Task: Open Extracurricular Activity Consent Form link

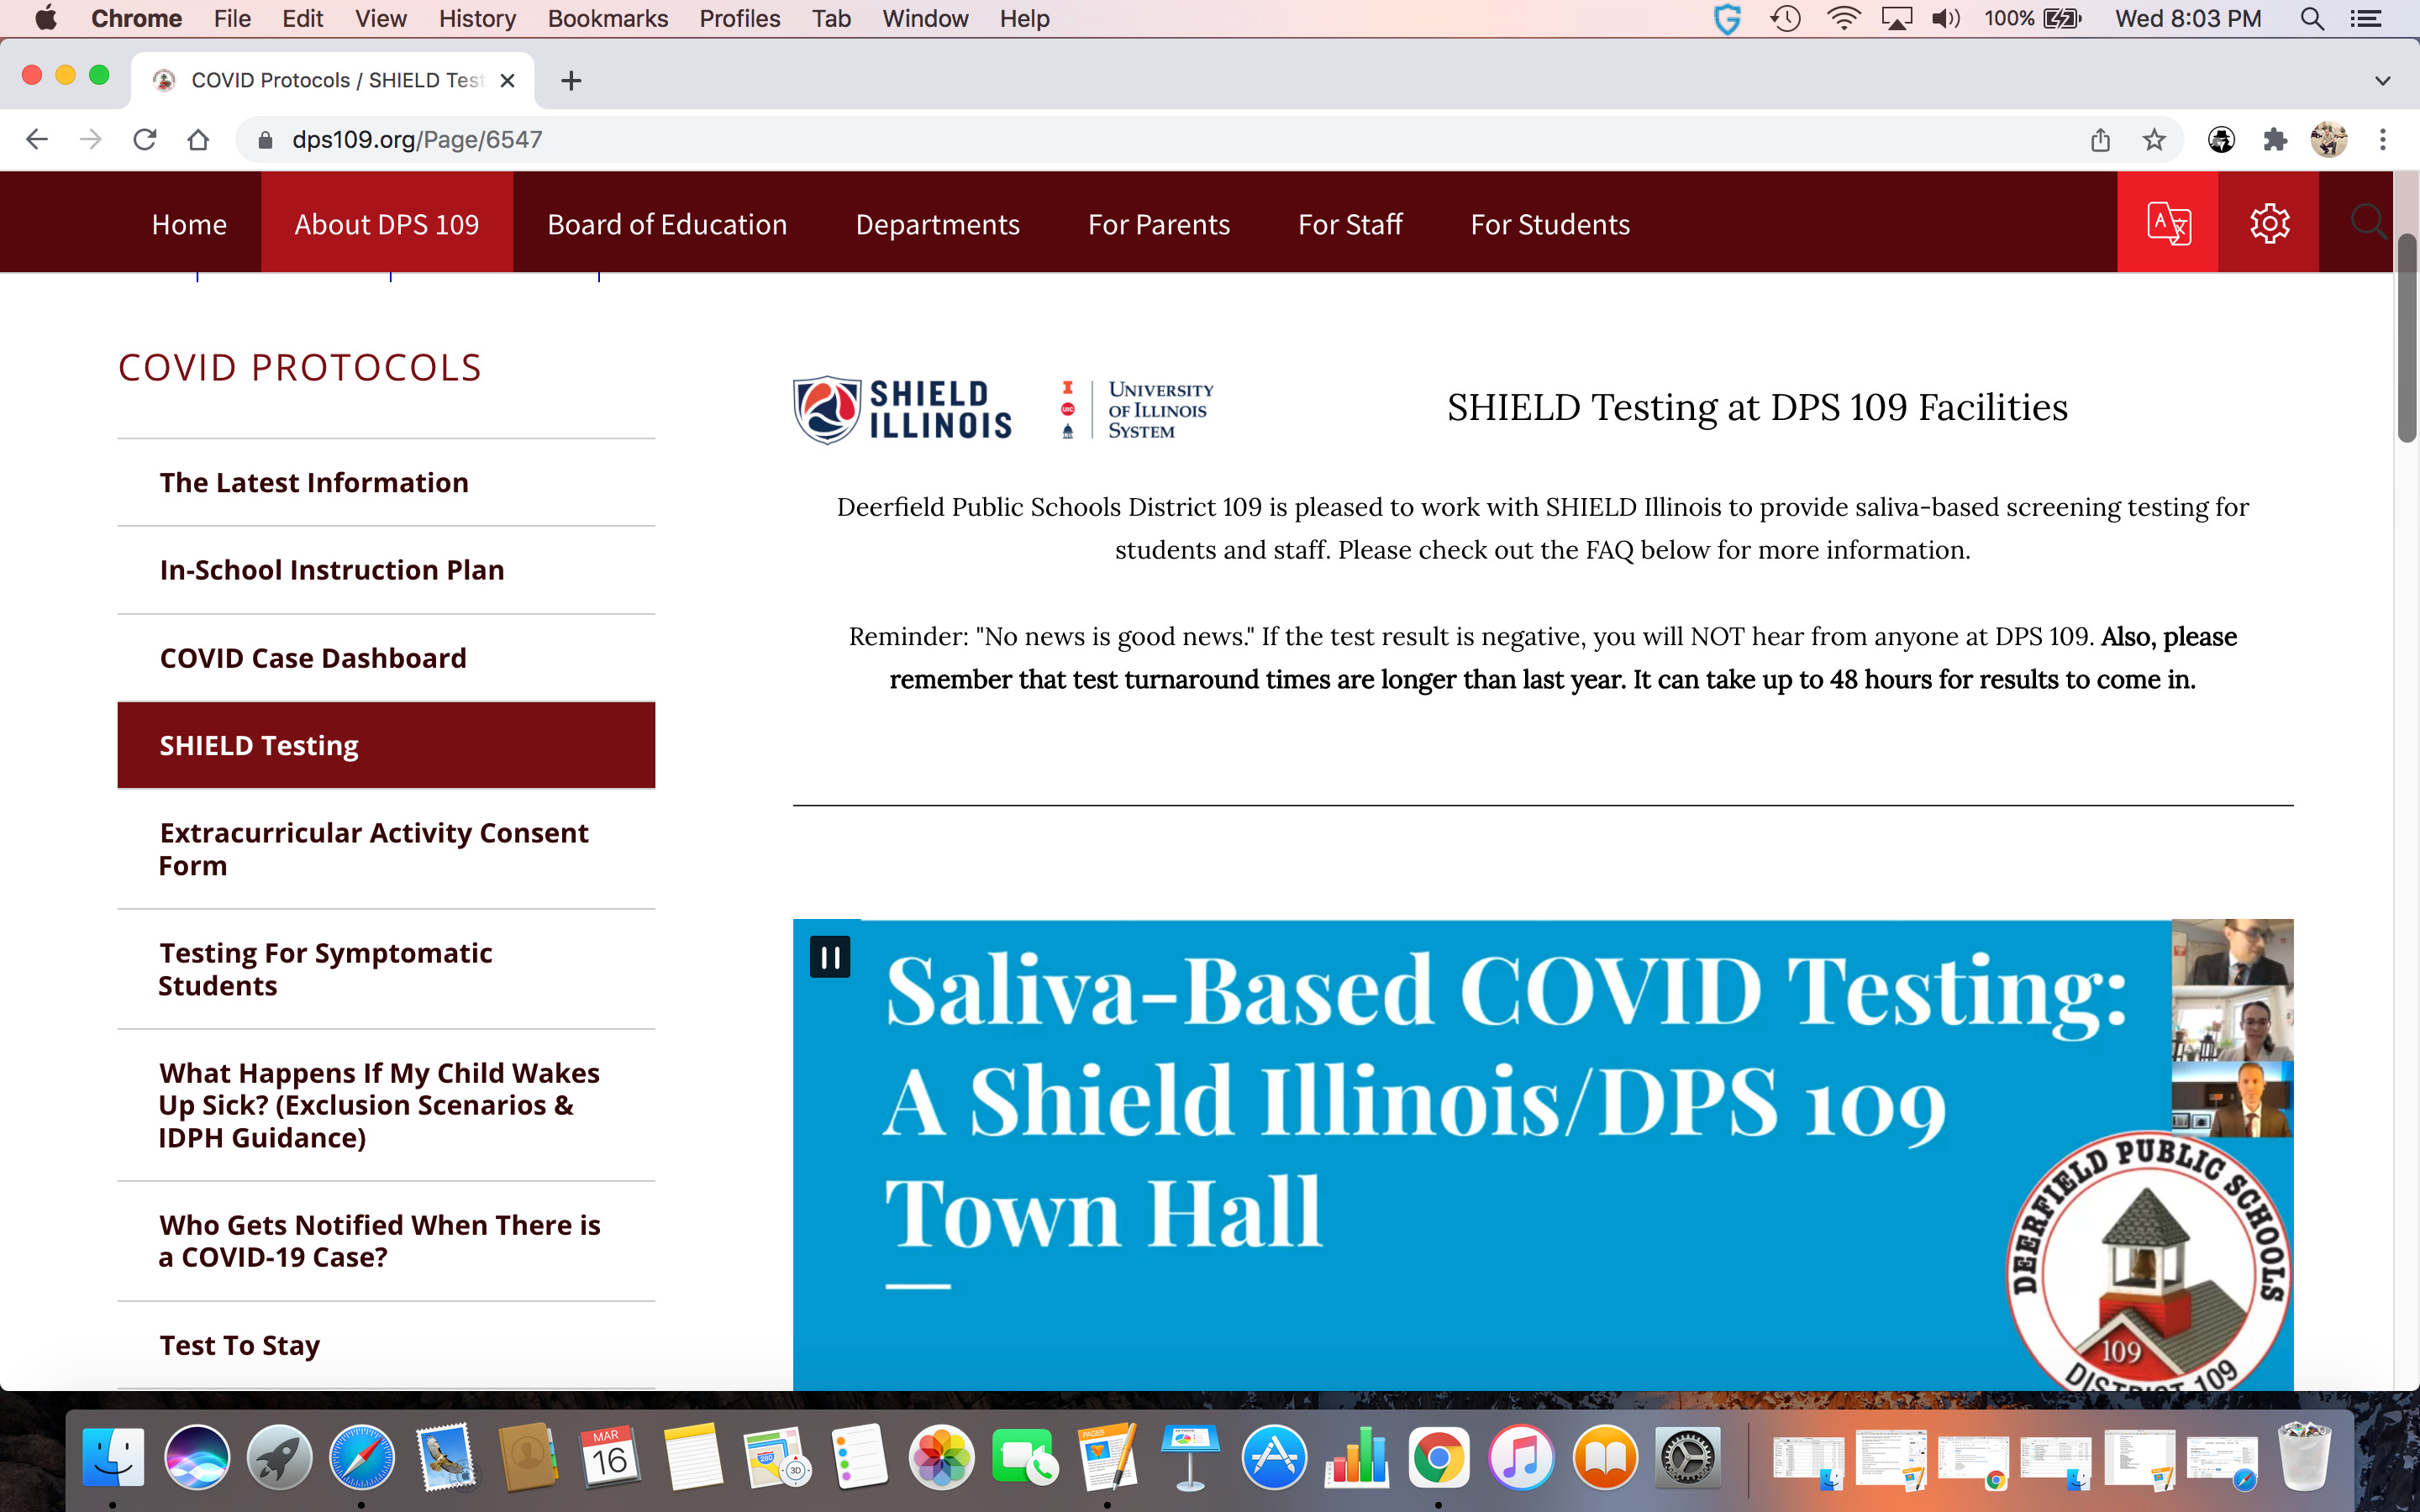Action: 386,849
